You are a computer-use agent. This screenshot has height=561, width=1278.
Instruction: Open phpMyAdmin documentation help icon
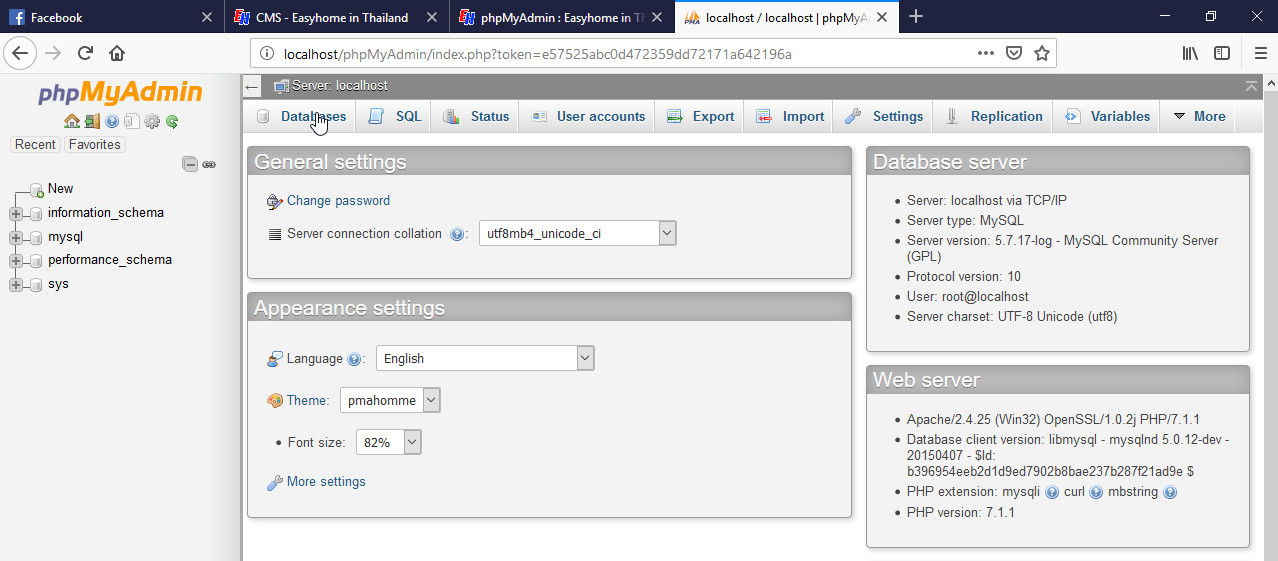[x=112, y=121]
